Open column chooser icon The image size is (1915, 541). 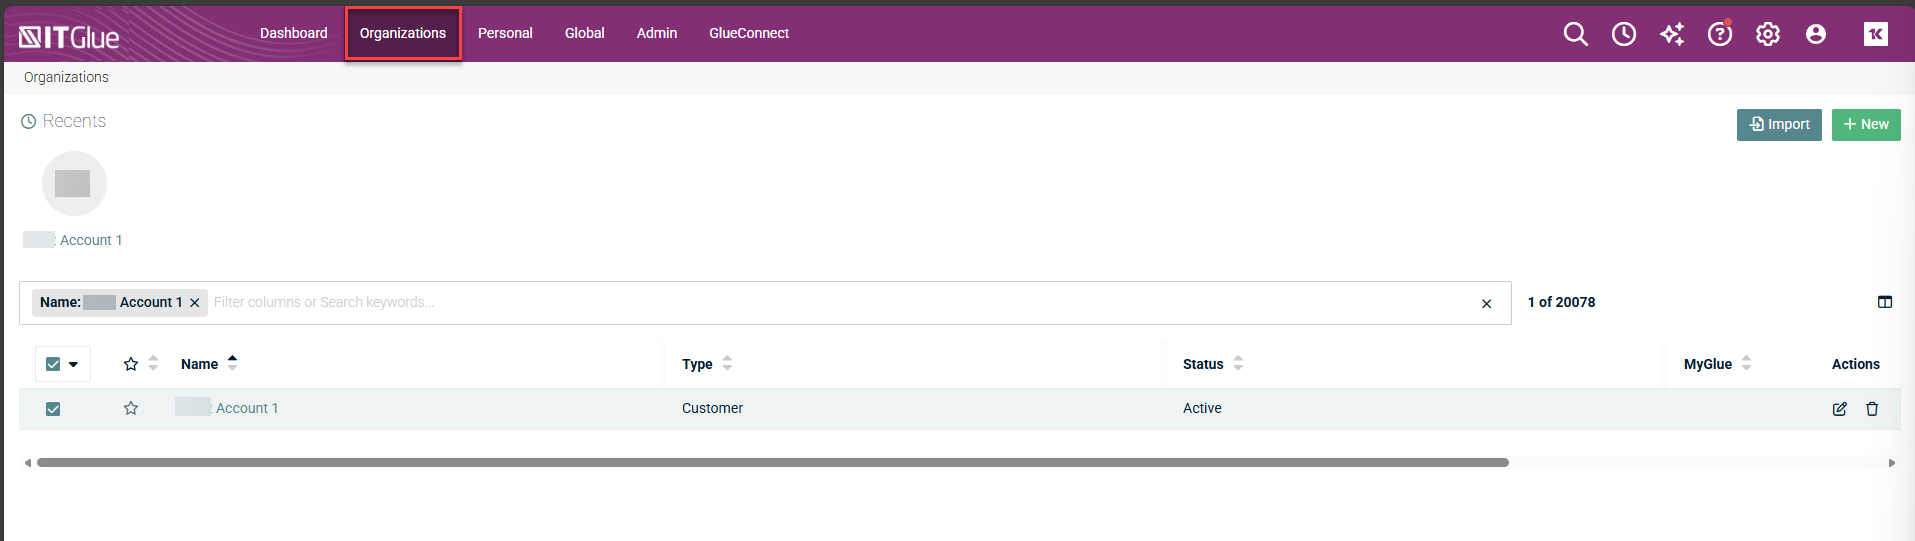point(1884,302)
